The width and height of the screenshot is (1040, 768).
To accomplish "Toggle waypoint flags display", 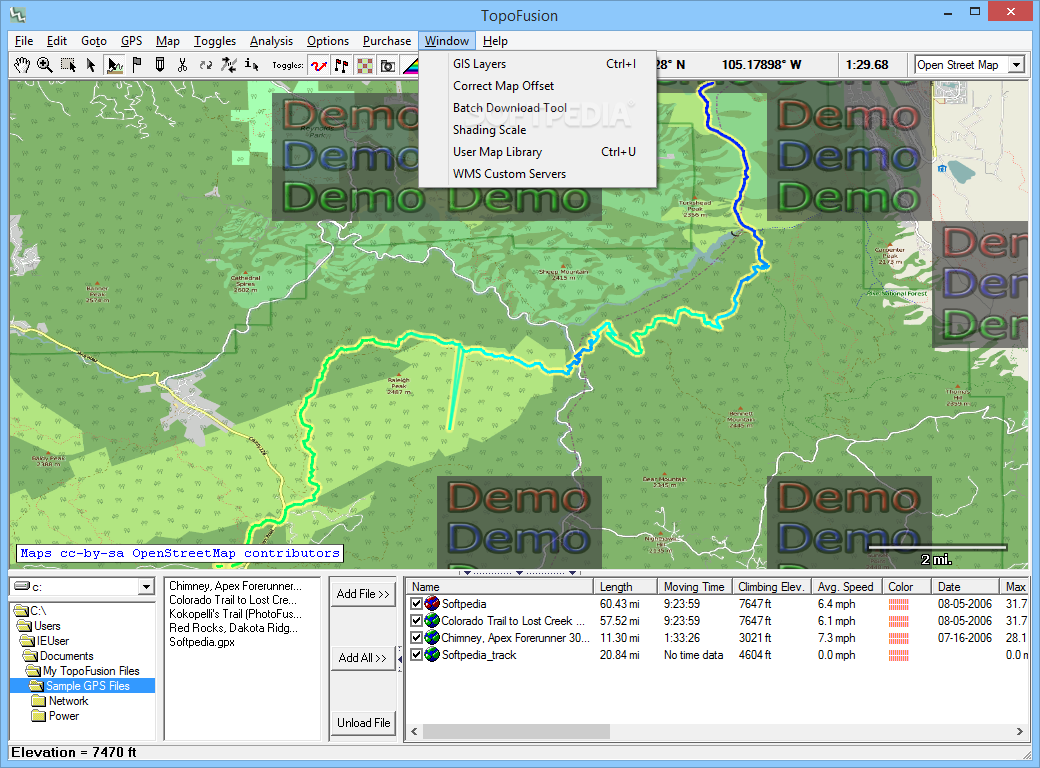I will point(342,65).
